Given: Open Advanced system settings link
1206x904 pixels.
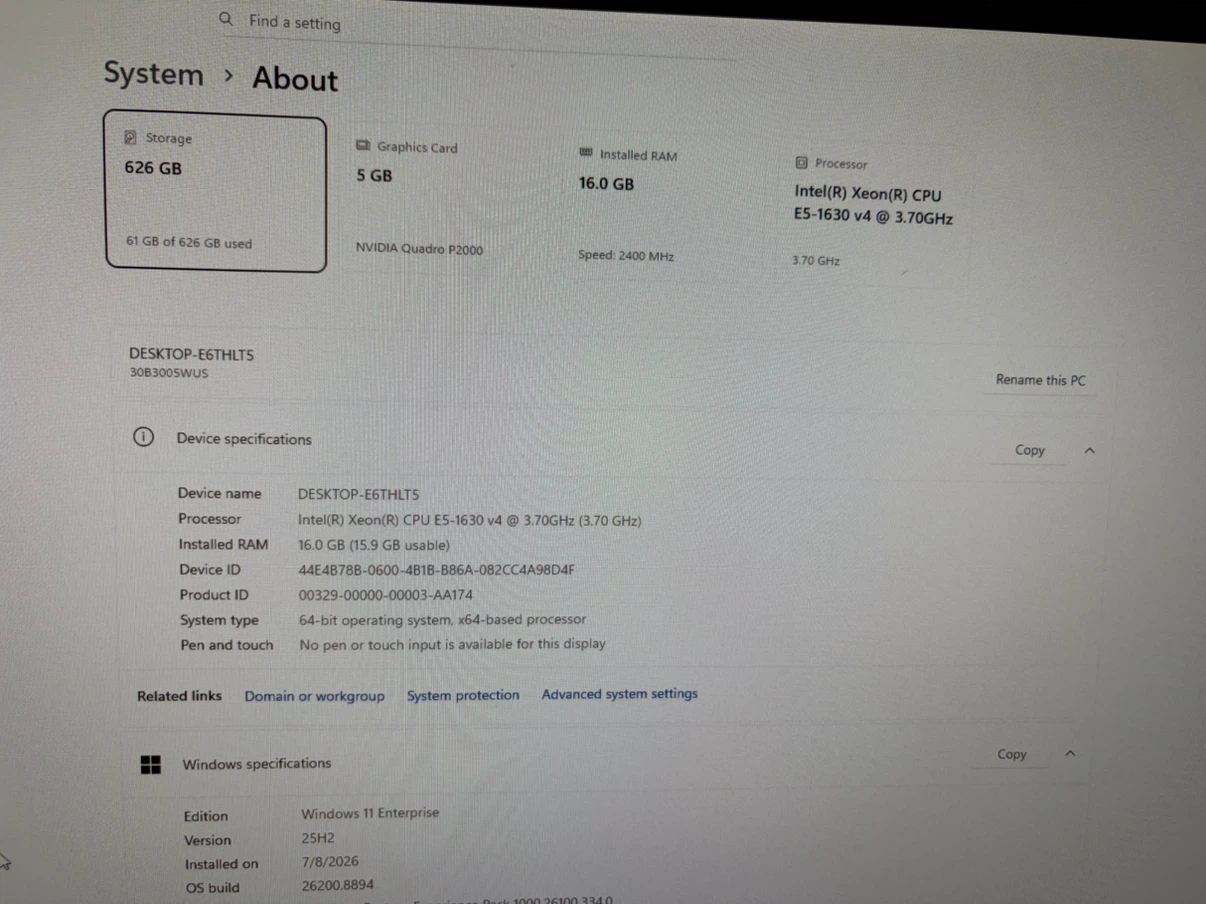Looking at the screenshot, I should click(x=620, y=694).
